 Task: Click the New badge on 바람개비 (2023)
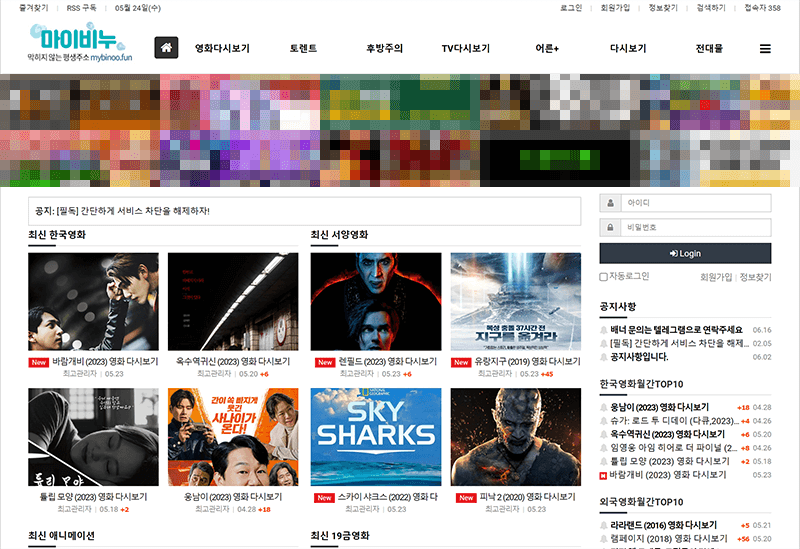[x=39, y=362]
